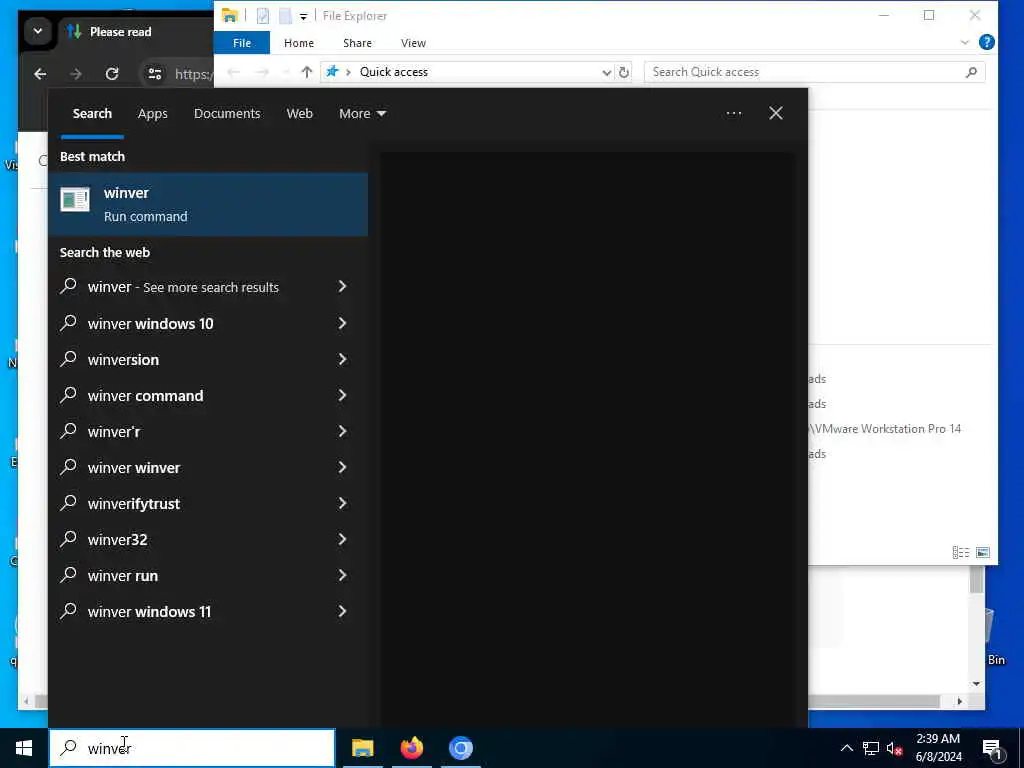
Task: Open search panel options ellipsis
Action: (x=733, y=114)
